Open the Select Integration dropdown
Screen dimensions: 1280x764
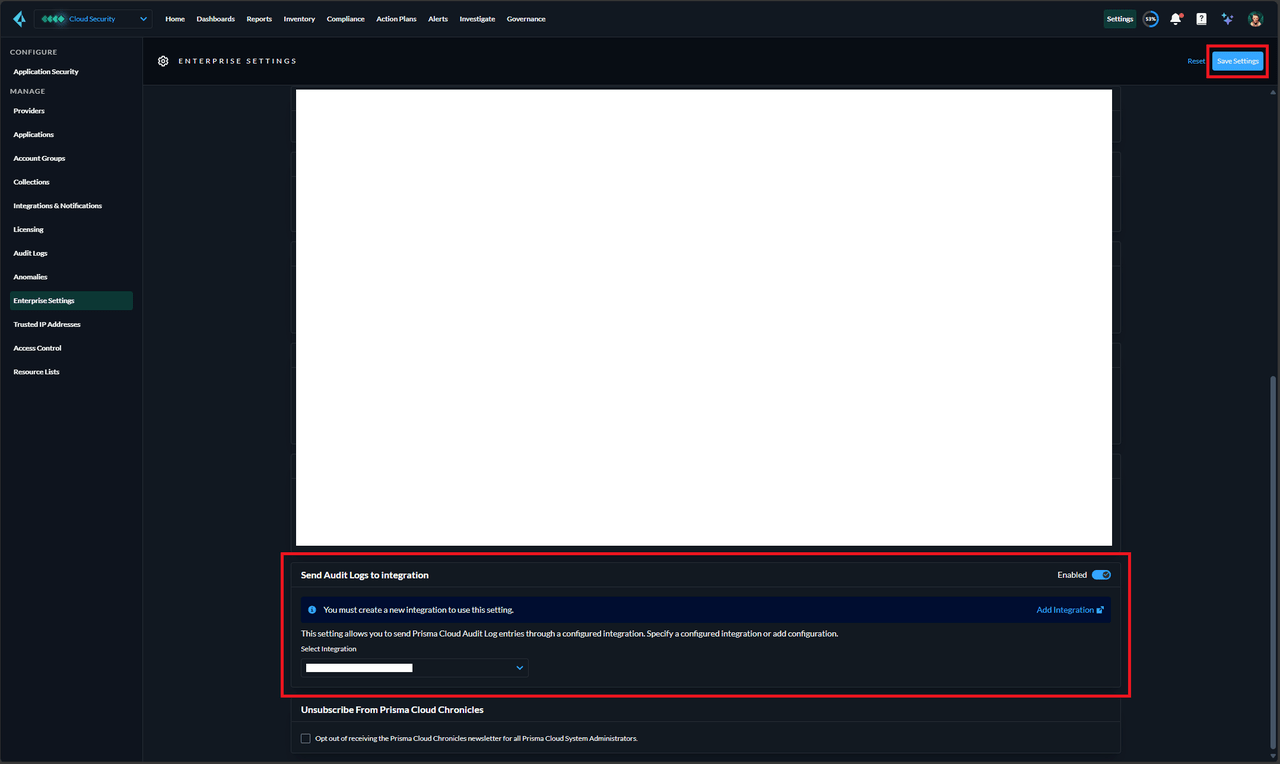(x=415, y=667)
